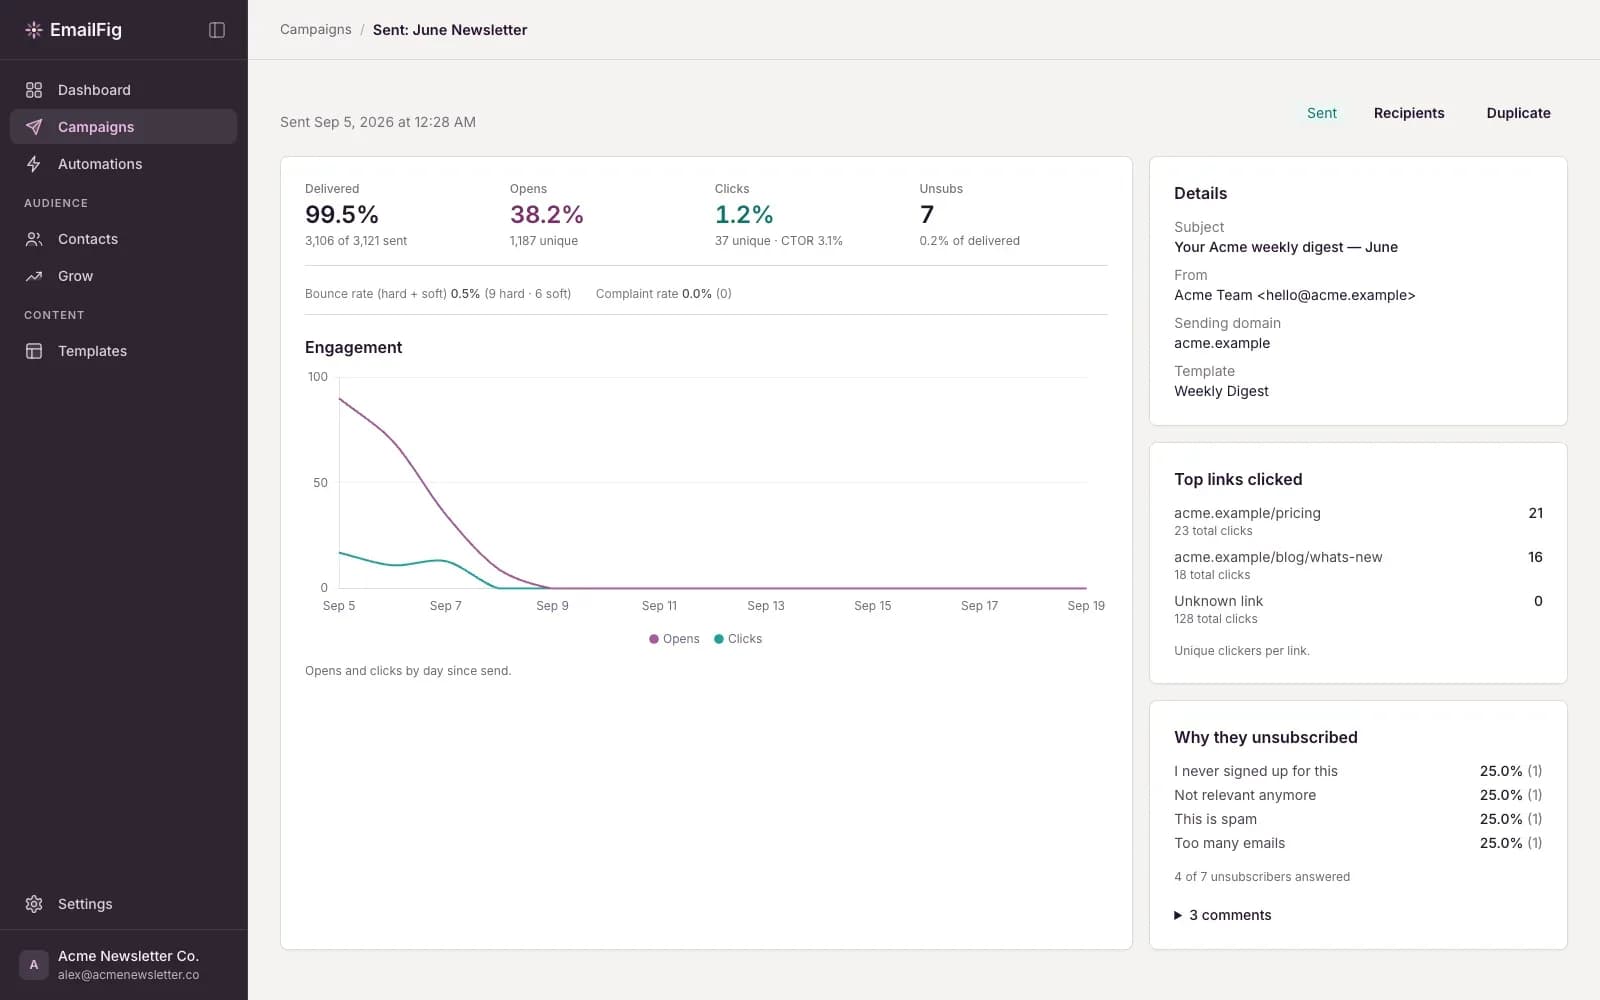The height and width of the screenshot is (1000, 1600).
Task: Click the account avatar letter A
Action: (34, 965)
